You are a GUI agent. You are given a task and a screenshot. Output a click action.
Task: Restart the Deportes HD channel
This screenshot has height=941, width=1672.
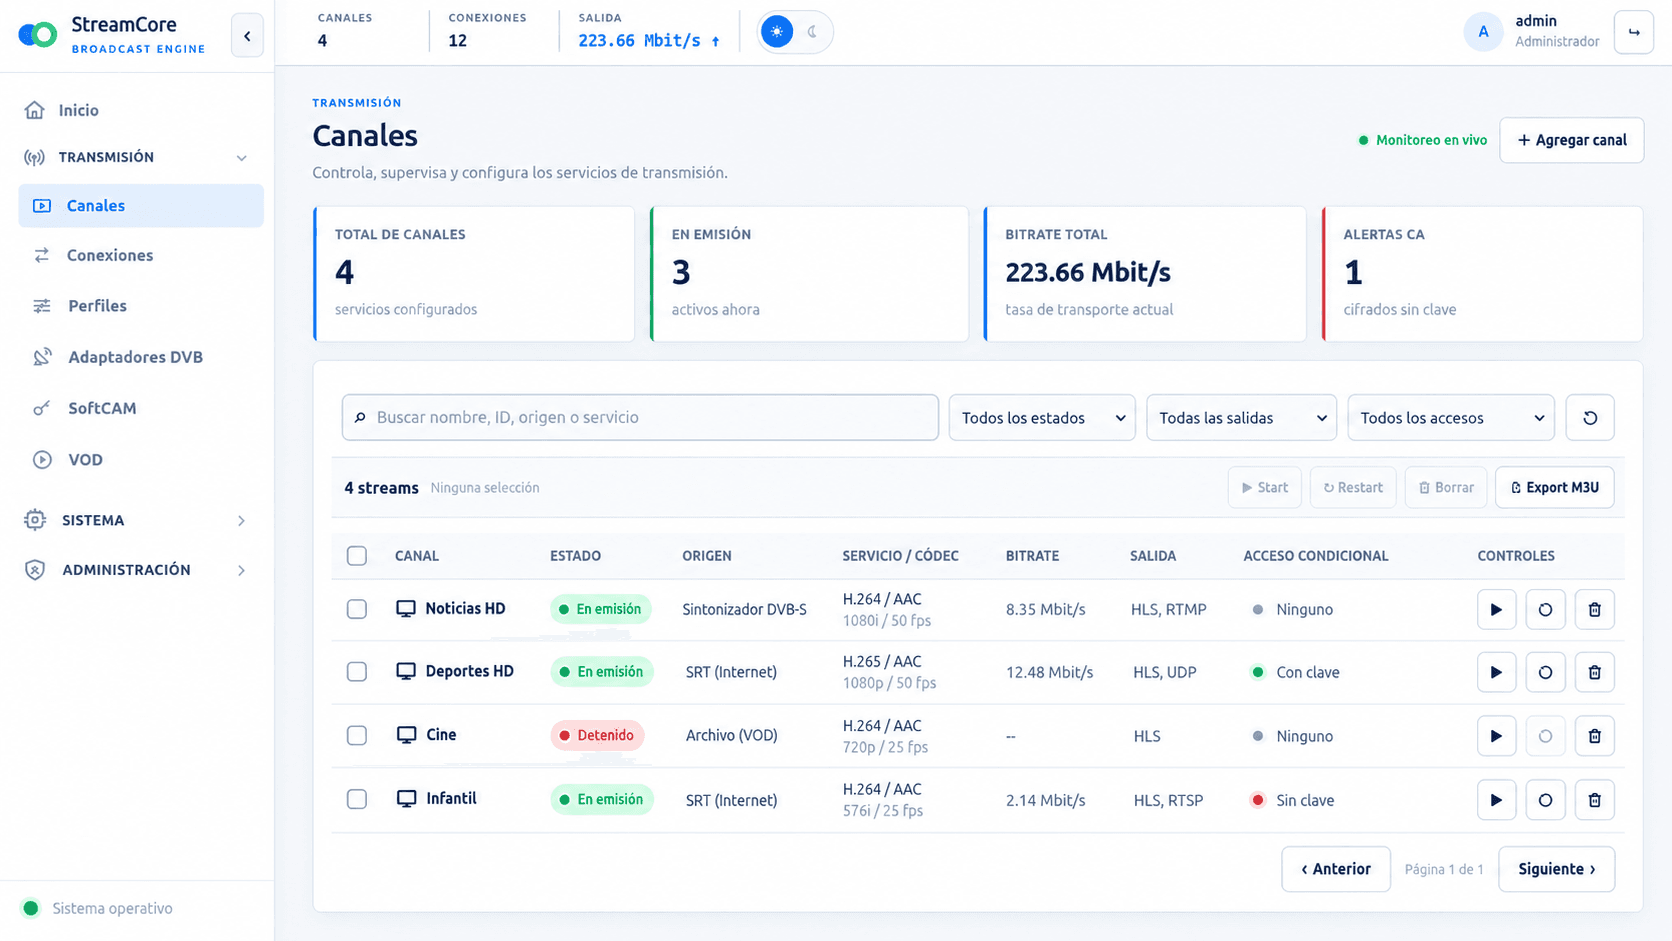(1545, 672)
